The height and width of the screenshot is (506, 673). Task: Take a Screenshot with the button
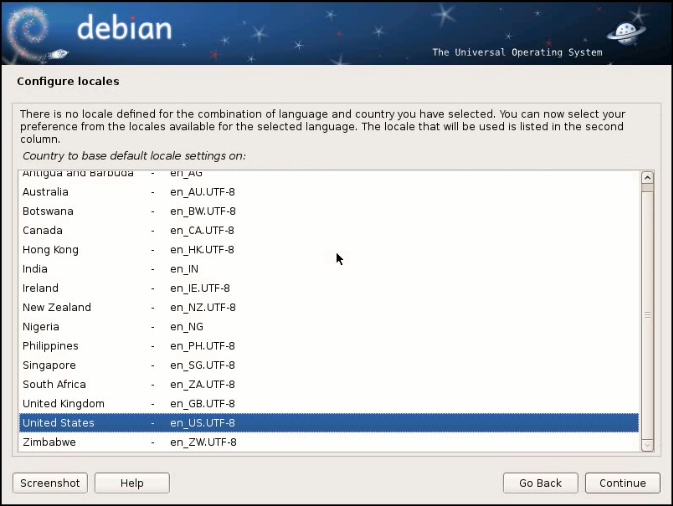[x=50, y=483]
